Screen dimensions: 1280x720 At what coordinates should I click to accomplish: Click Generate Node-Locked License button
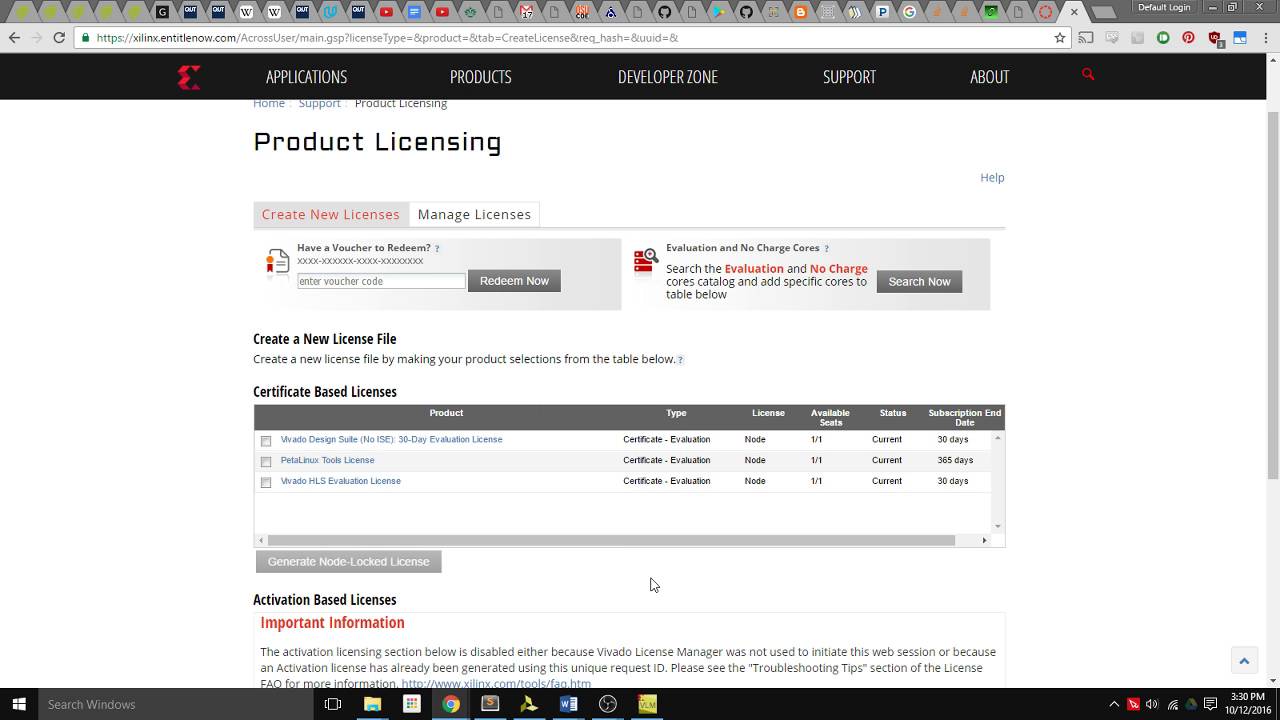(x=348, y=562)
